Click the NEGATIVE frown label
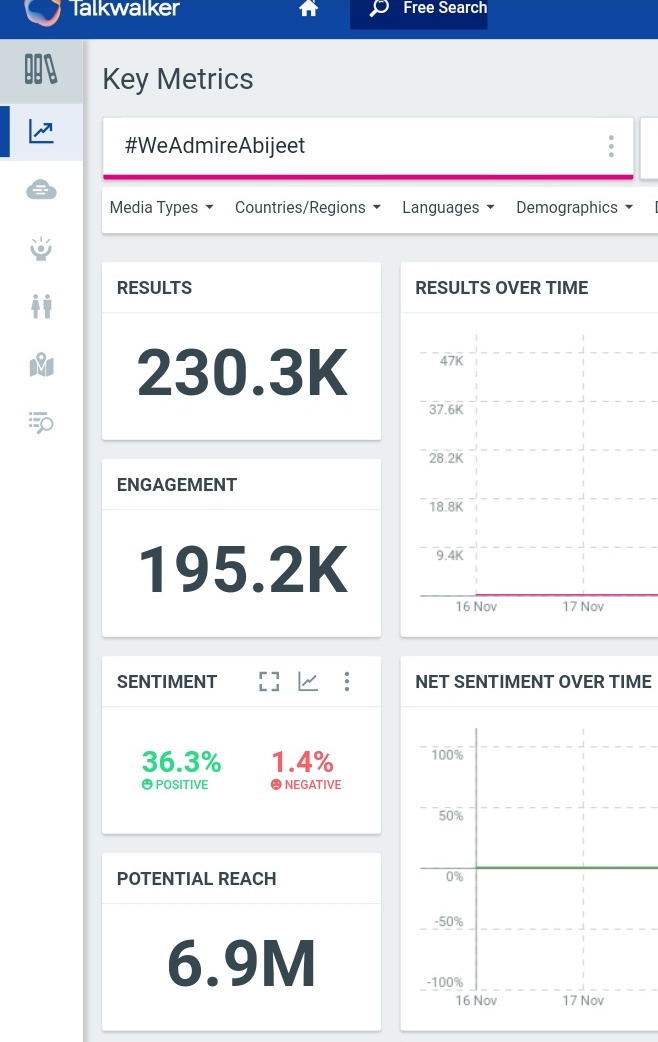658x1042 pixels. click(x=306, y=785)
